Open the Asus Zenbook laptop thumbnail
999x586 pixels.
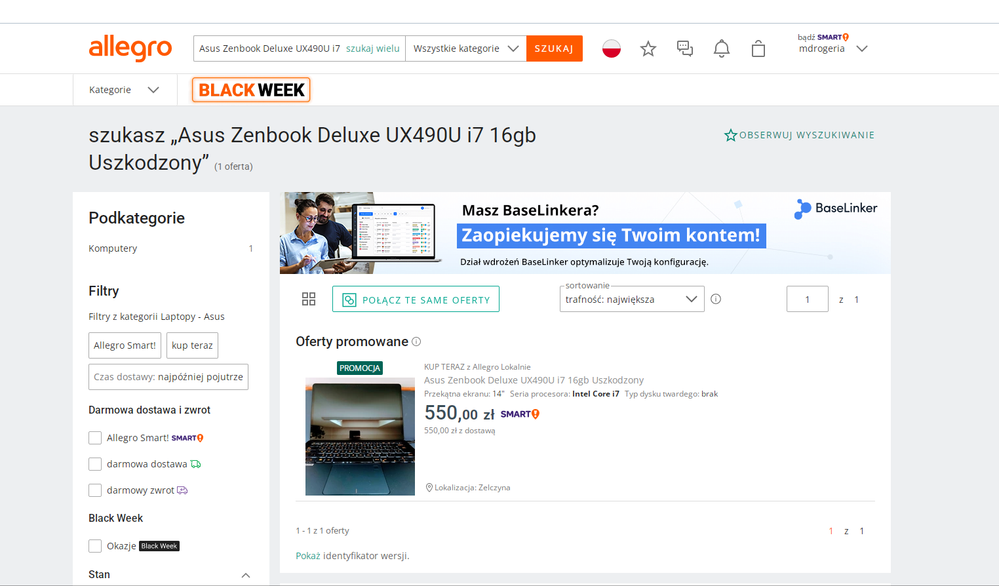[x=360, y=436]
